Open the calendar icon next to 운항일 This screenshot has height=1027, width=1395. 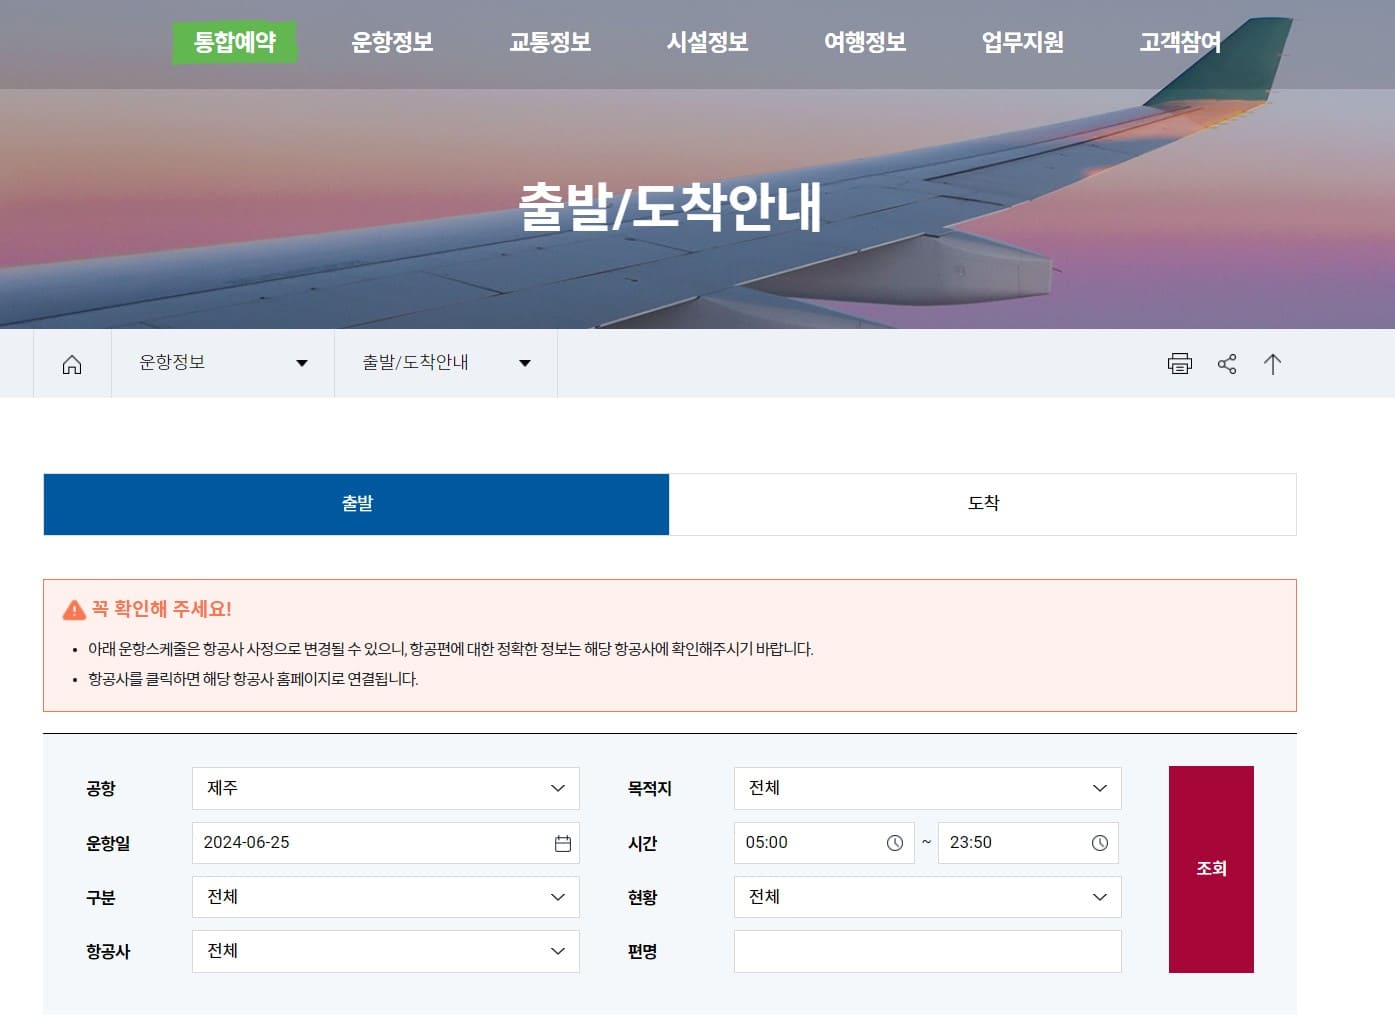(x=562, y=843)
